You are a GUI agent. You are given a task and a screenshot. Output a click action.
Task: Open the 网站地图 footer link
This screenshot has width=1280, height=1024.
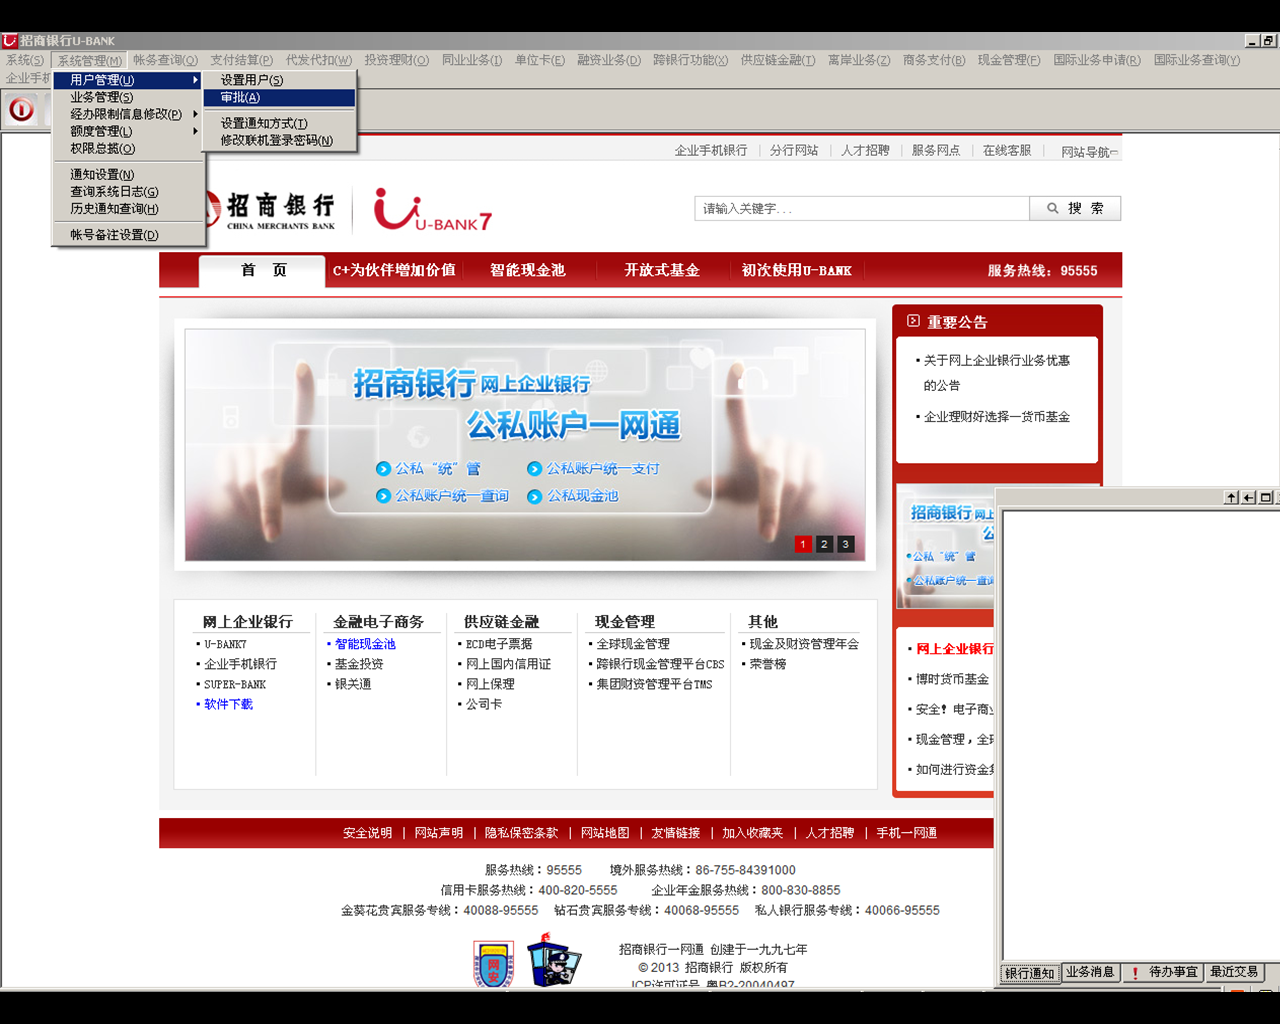click(605, 833)
